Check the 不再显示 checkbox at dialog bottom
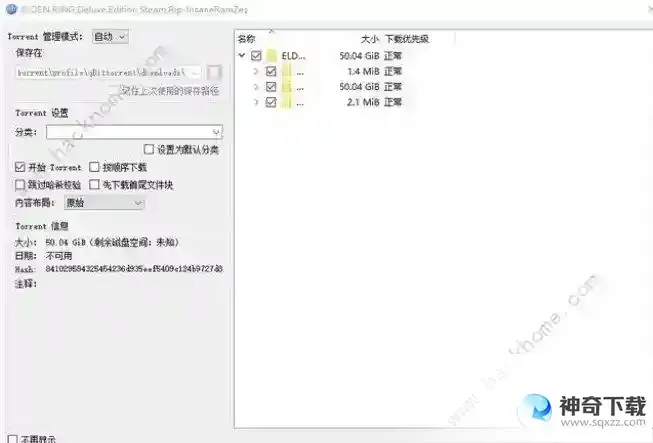The width and height of the screenshot is (653, 443). click(x=12, y=439)
